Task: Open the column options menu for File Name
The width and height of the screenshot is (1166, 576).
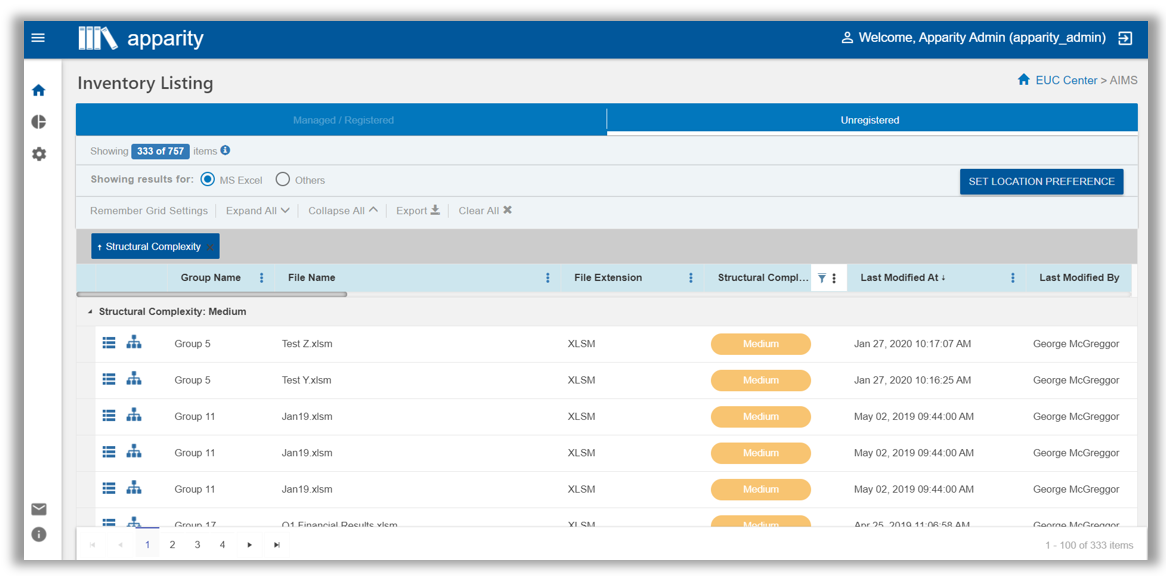Action: pyautogui.click(x=547, y=277)
